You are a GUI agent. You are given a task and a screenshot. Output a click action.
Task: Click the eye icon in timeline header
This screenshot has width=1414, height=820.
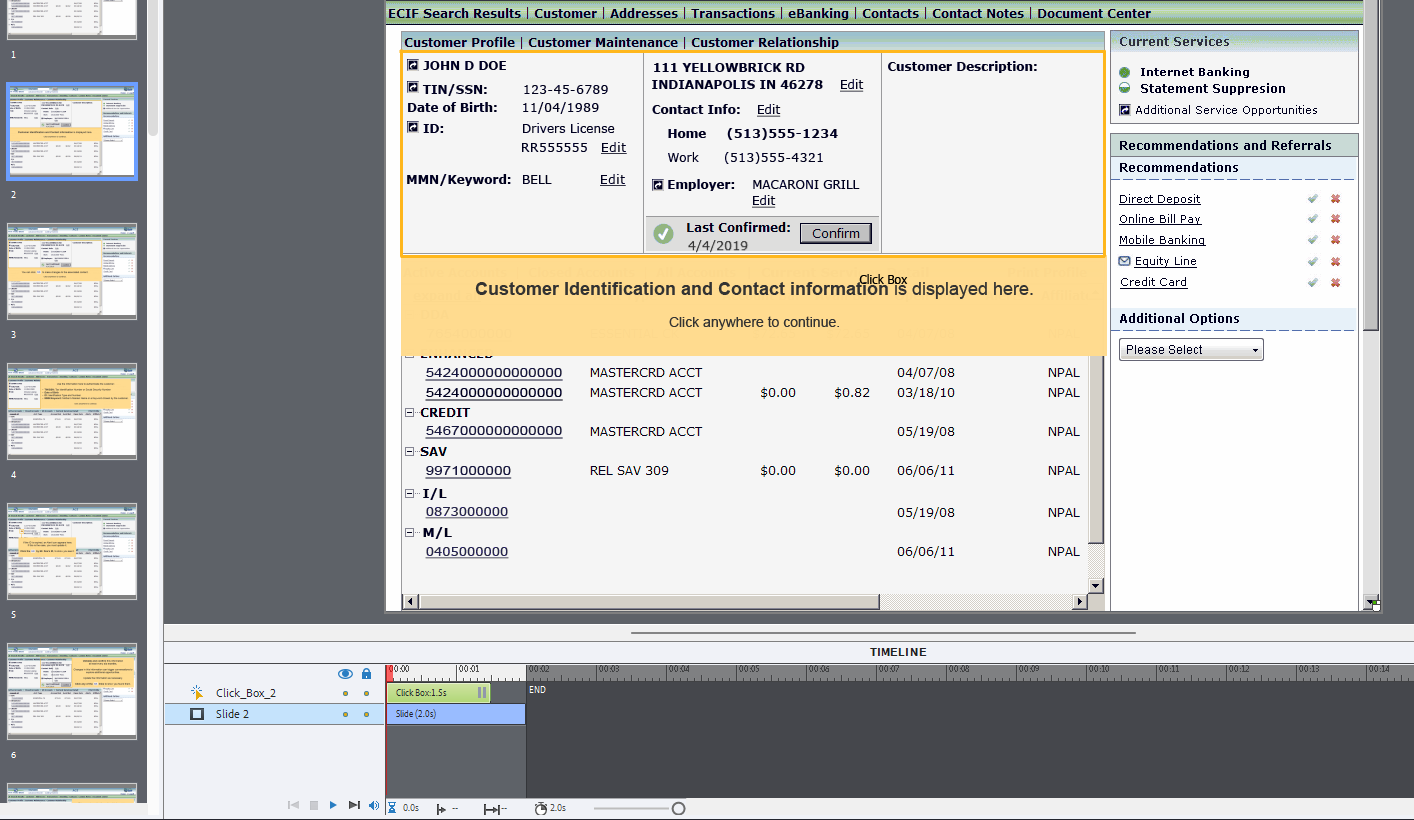tap(345, 674)
